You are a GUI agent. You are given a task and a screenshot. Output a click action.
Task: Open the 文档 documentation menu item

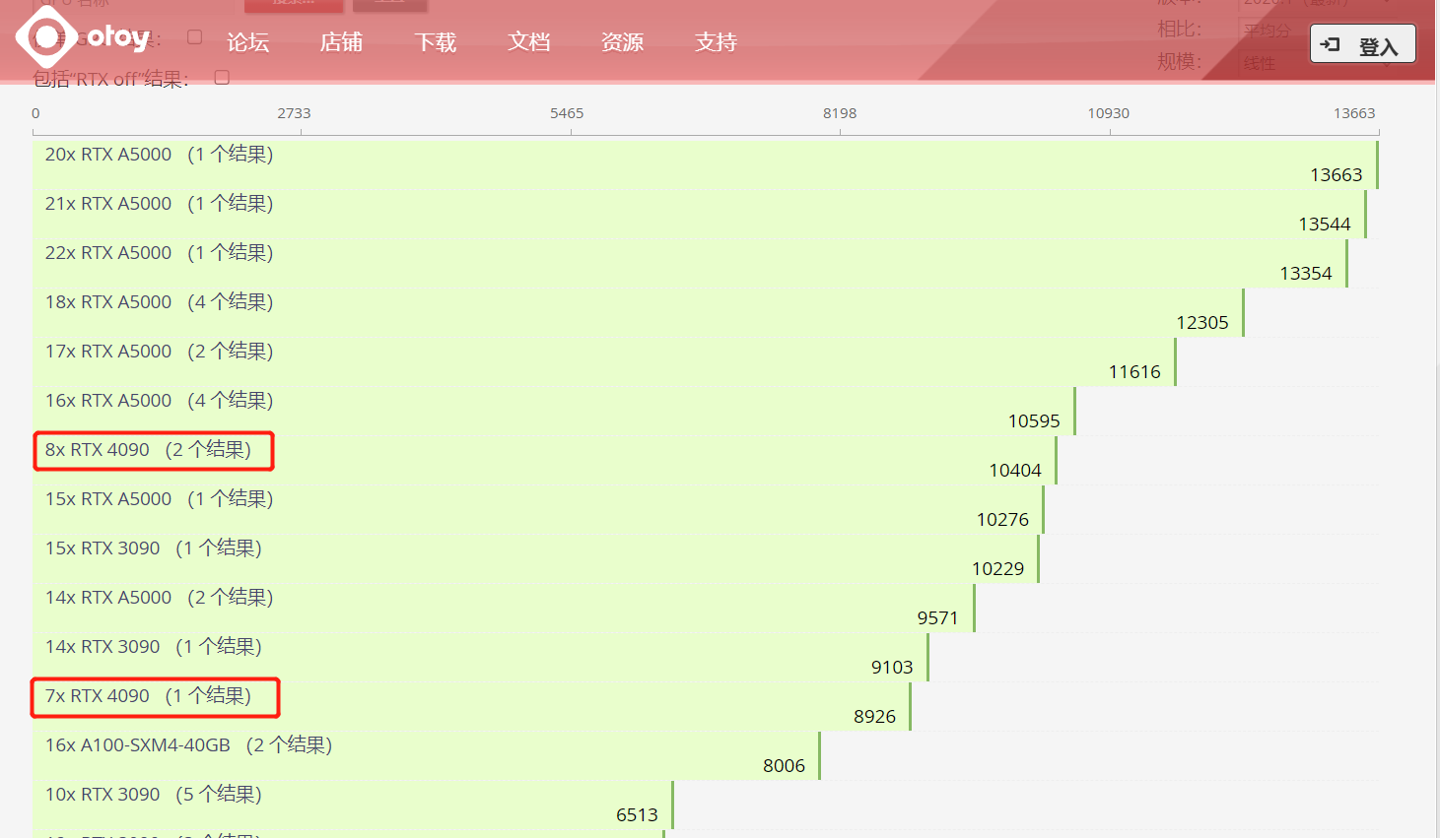pos(529,42)
